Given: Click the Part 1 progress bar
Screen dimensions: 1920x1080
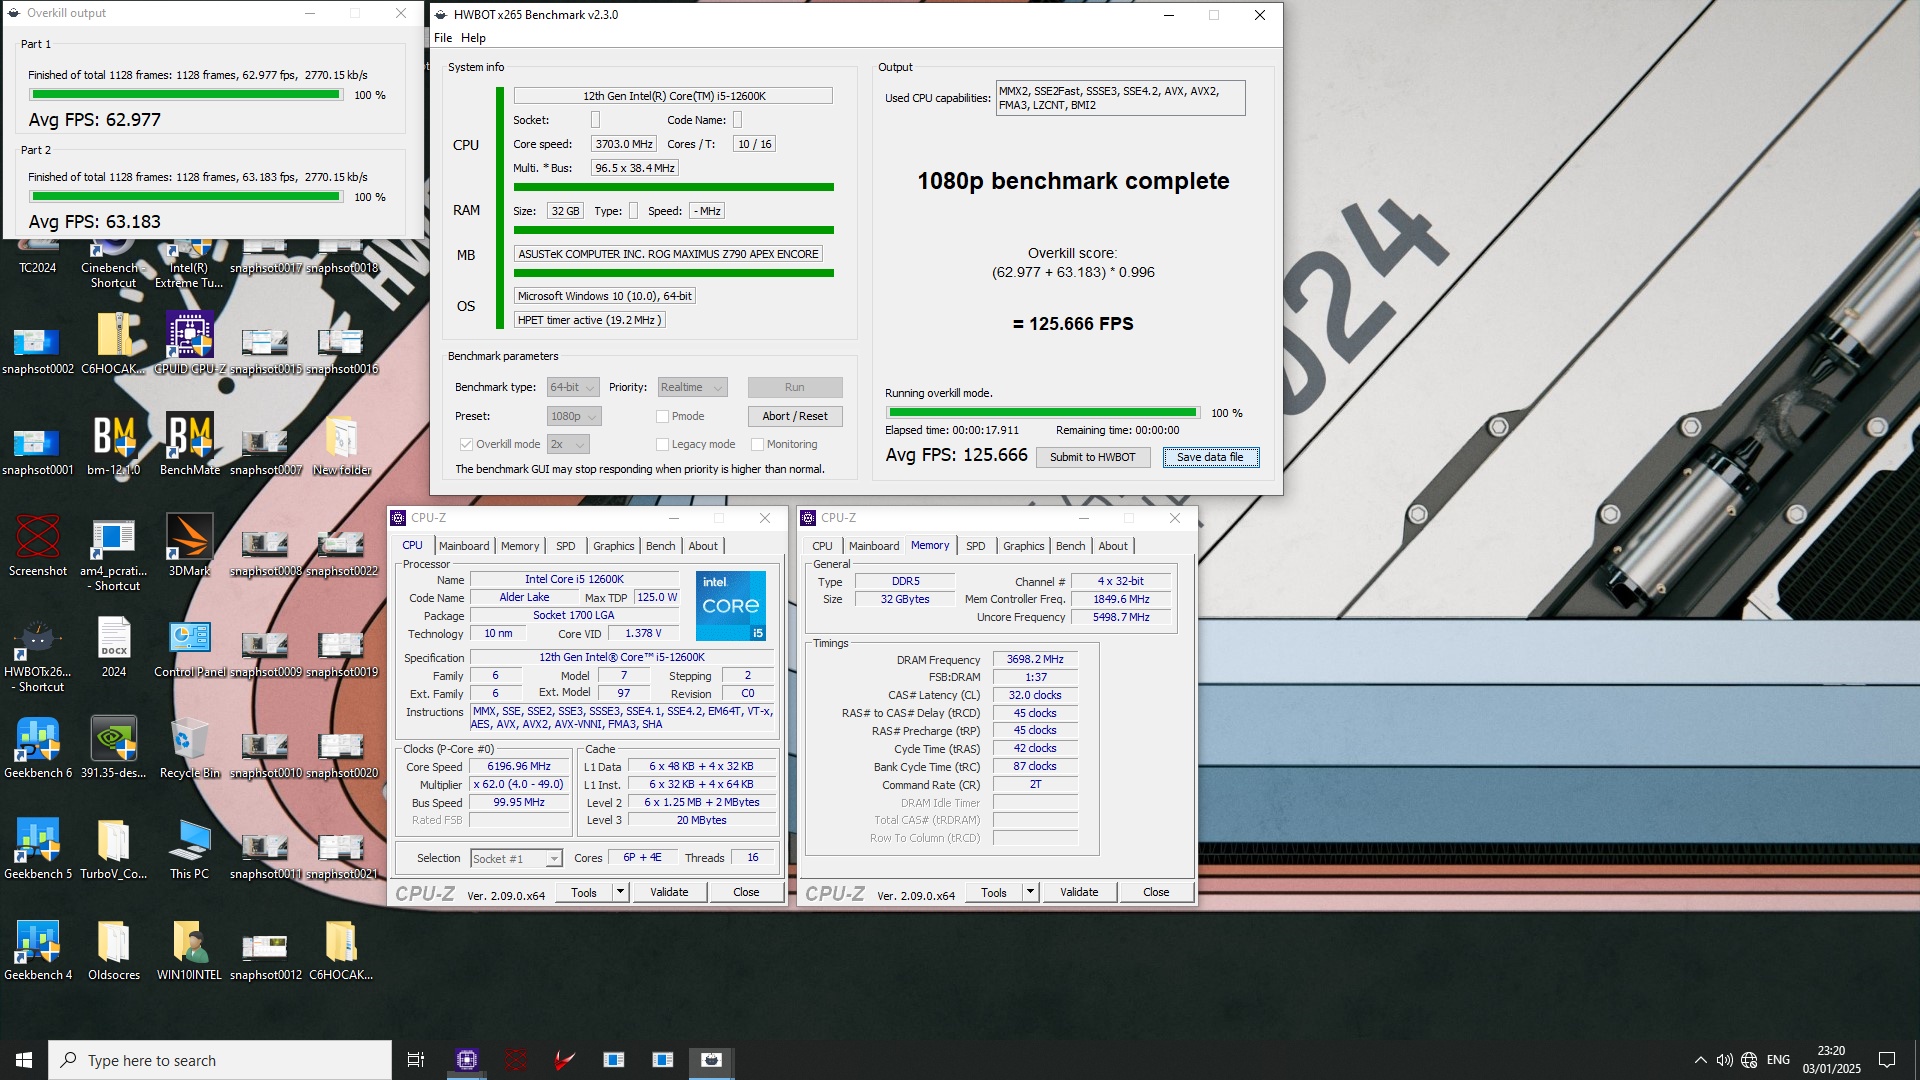Looking at the screenshot, I should coord(186,95).
